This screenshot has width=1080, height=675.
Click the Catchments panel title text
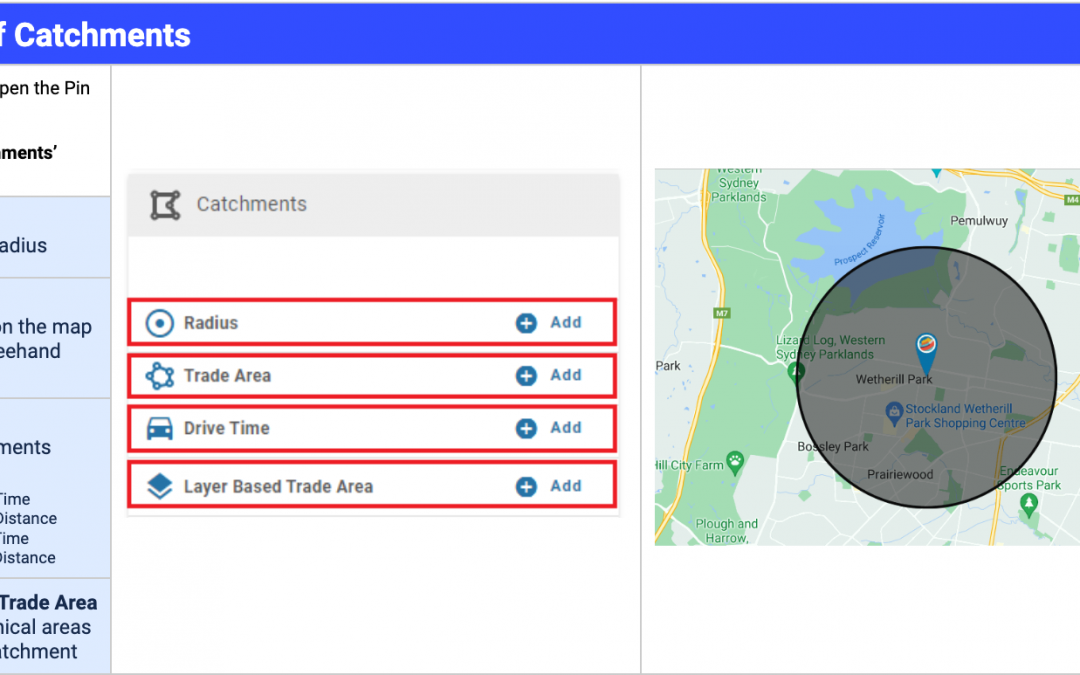point(251,205)
